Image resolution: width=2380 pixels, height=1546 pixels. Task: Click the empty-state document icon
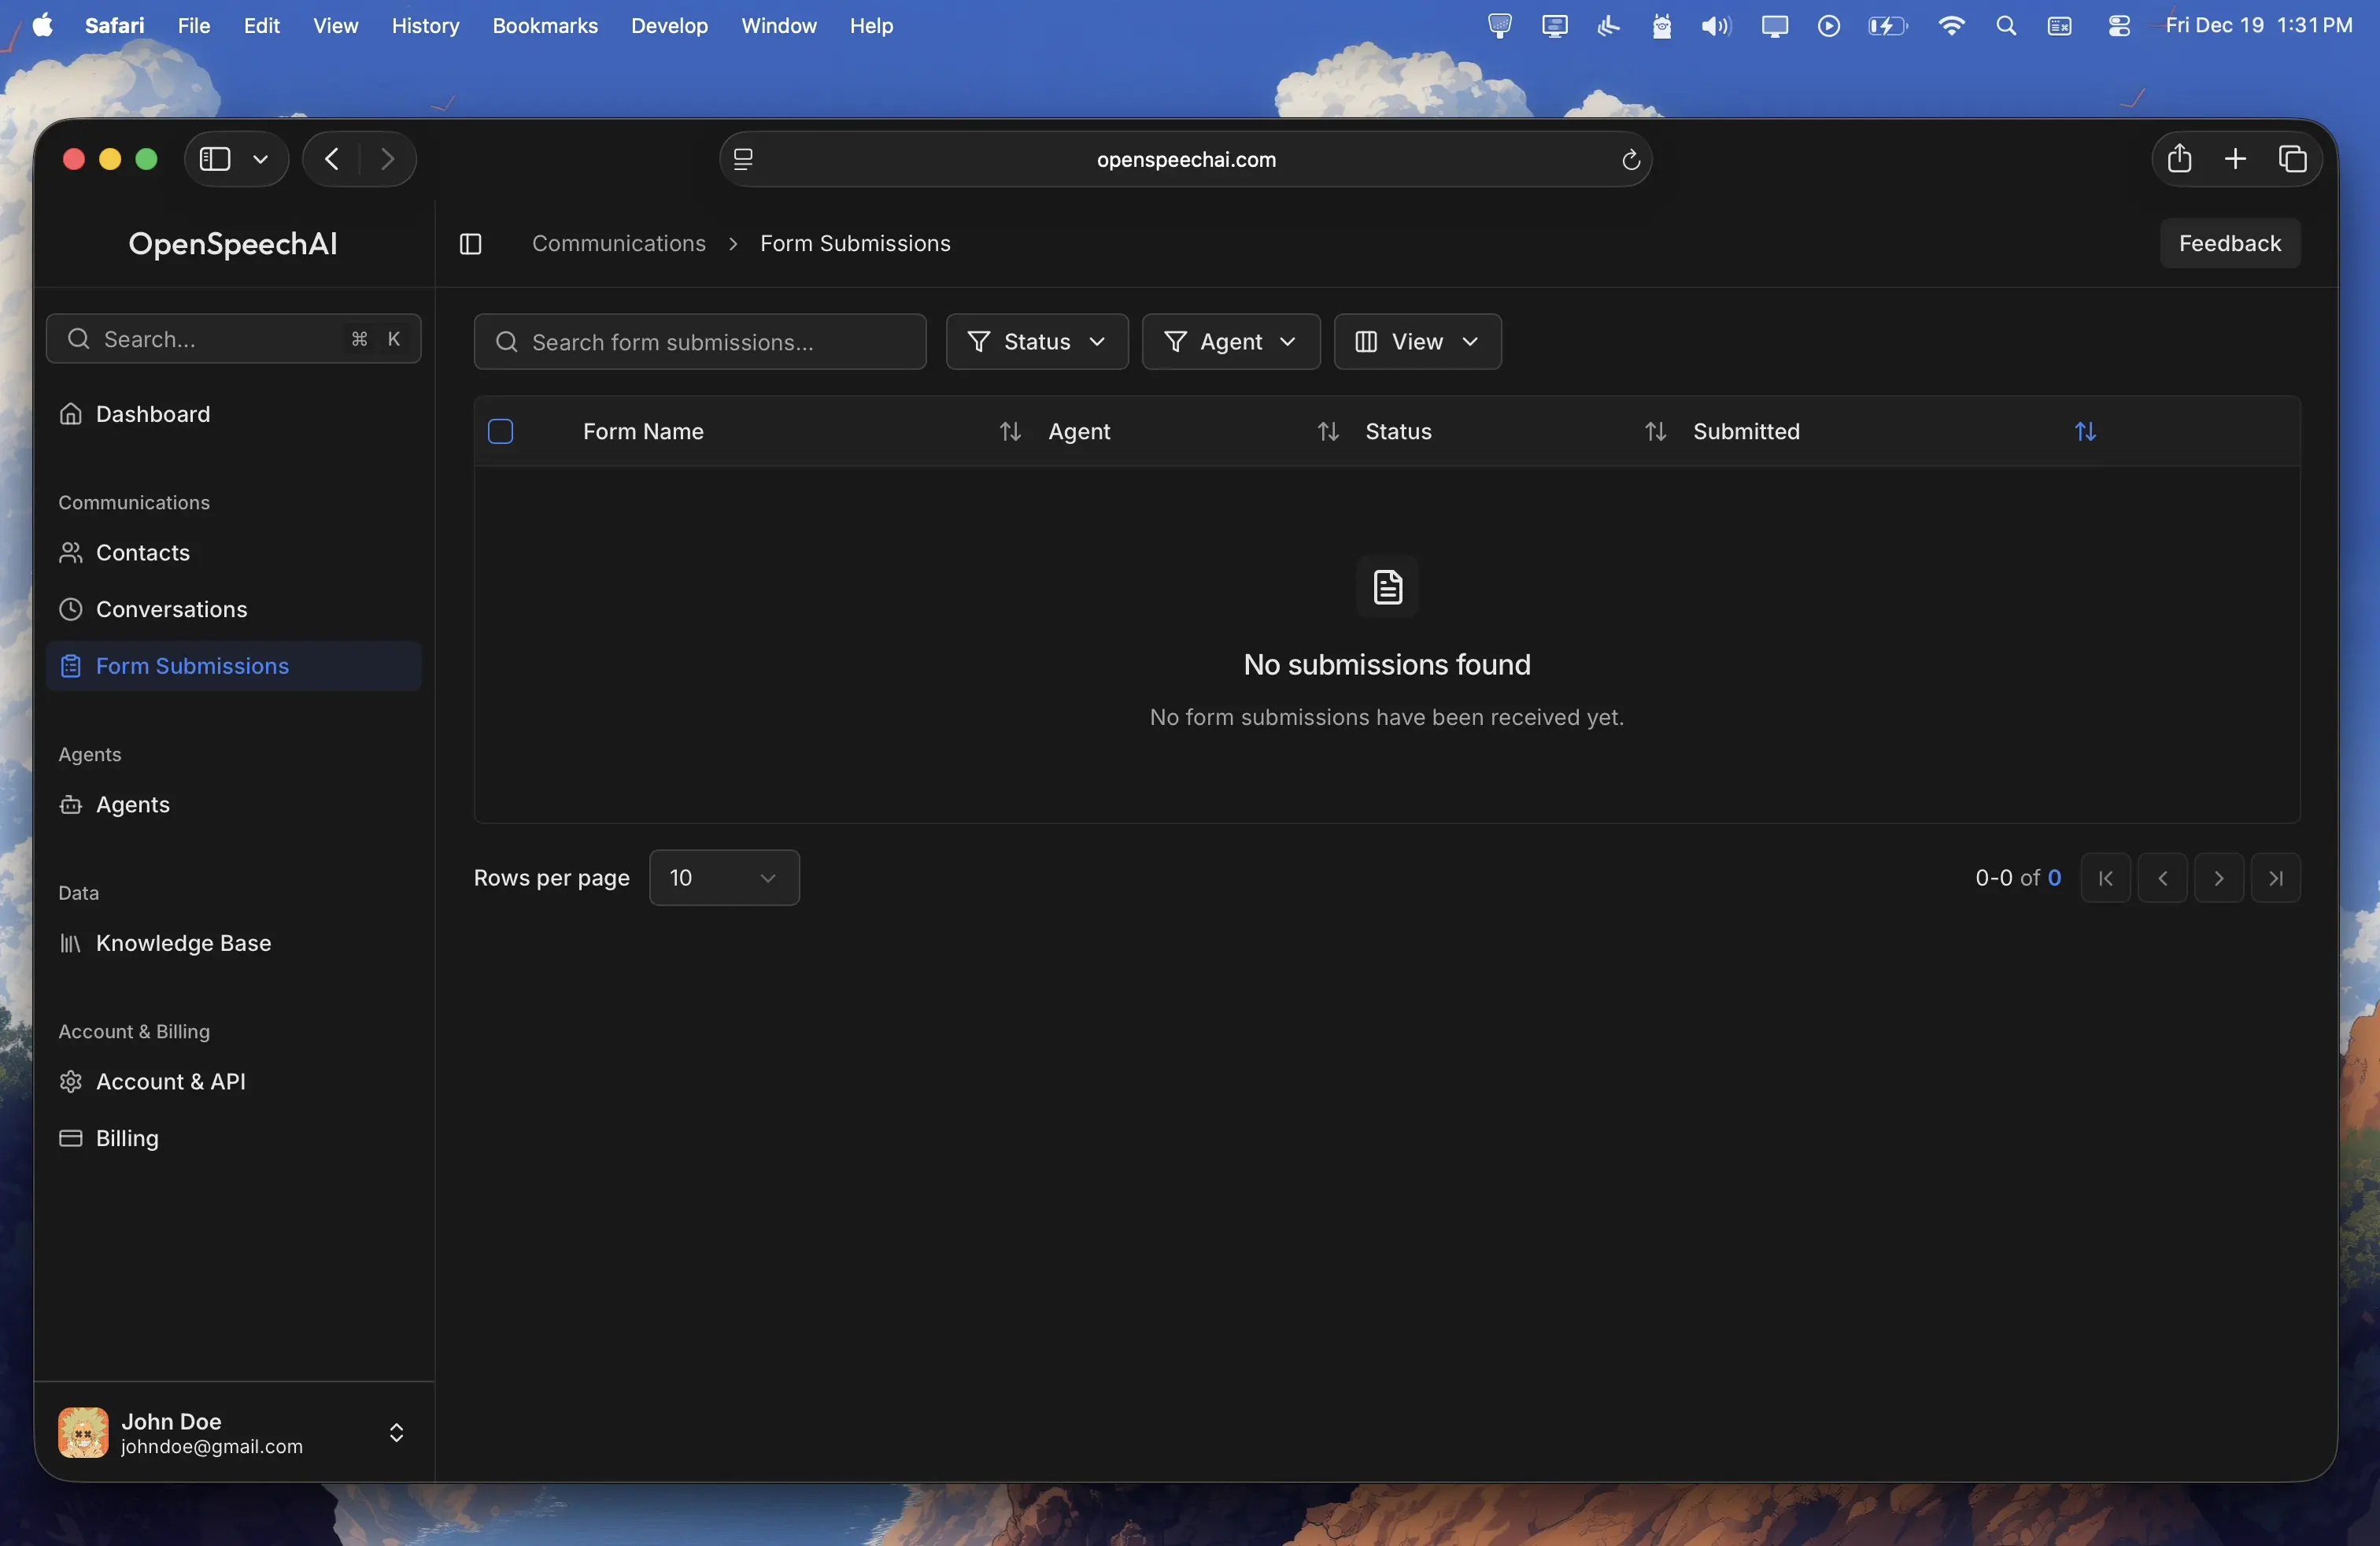click(1387, 587)
